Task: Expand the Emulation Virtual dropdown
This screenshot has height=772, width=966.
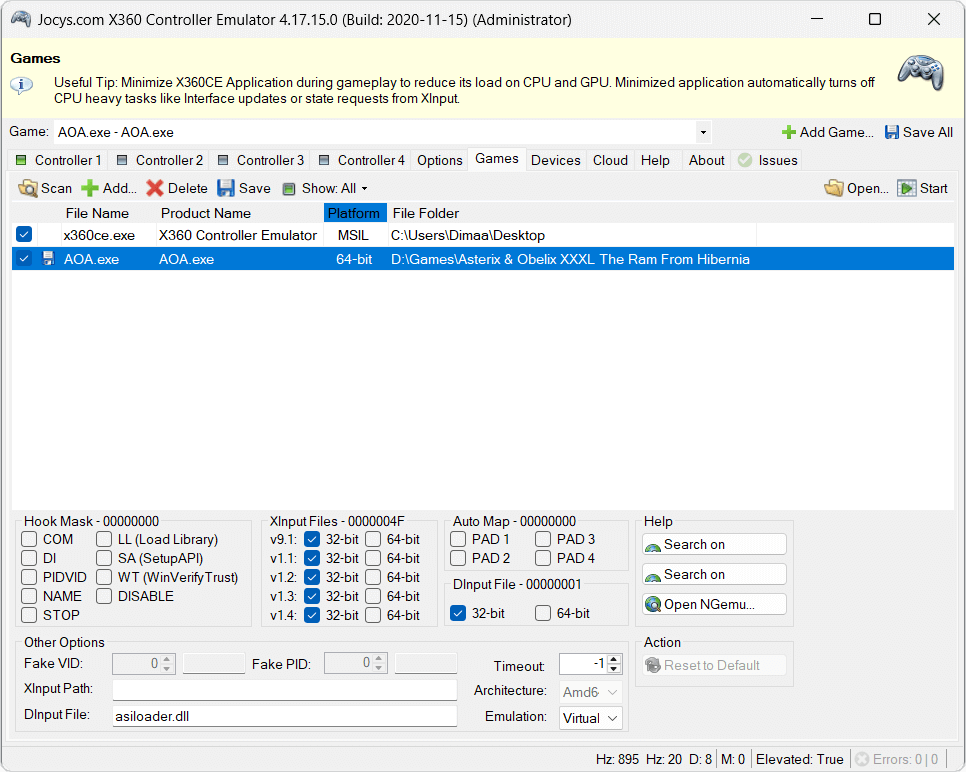Action: [612, 718]
